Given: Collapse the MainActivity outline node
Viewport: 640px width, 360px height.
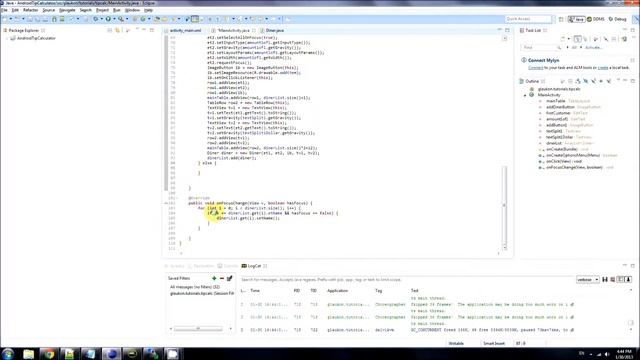Looking at the screenshot, I should [x=525, y=95].
